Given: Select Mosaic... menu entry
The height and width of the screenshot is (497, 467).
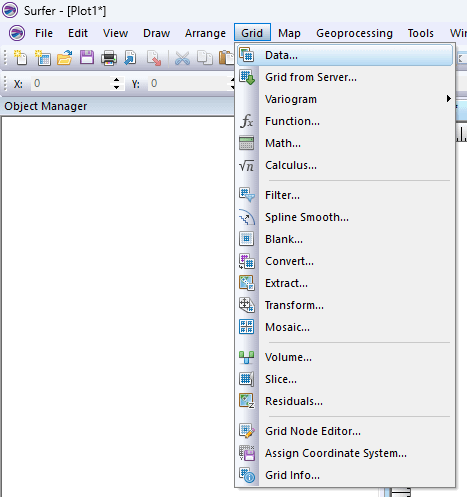Looking at the screenshot, I should tap(345, 327).
